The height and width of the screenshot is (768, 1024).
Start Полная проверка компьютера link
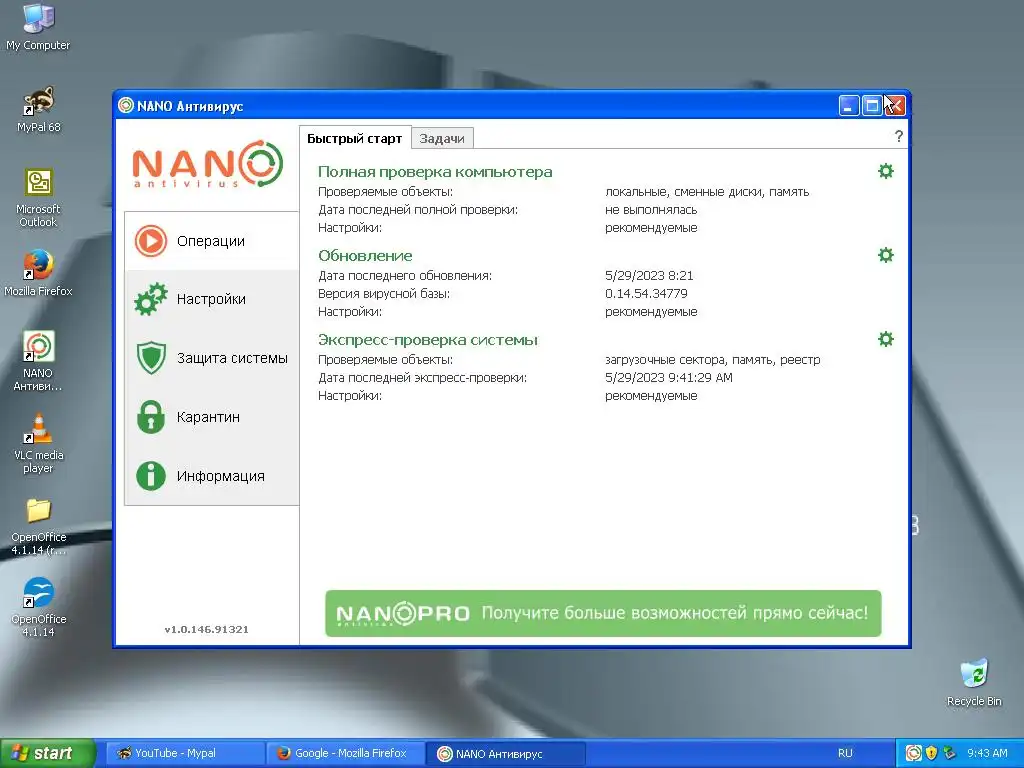(435, 172)
